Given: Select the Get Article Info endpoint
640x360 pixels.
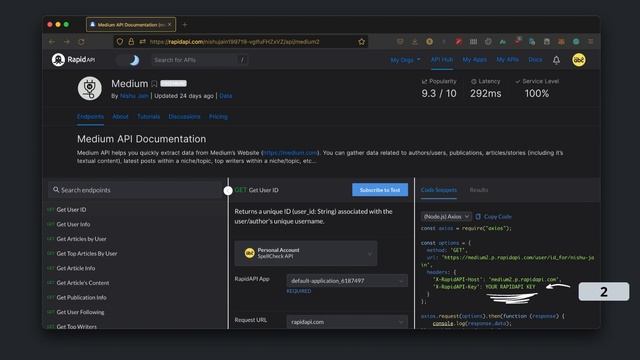Looking at the screenshot, I should pos(76,268).
